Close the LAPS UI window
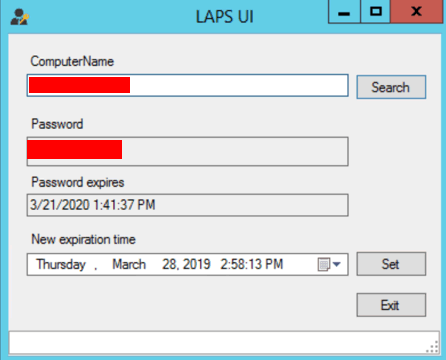 pos(417,12)
